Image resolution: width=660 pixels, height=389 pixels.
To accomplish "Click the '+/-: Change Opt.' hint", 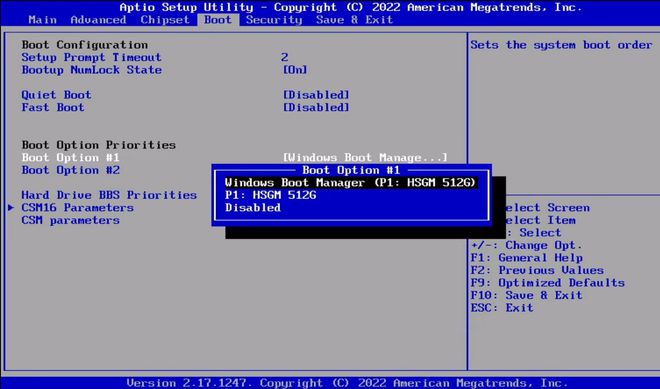I will pyautogui.click(x=527, y=245).
